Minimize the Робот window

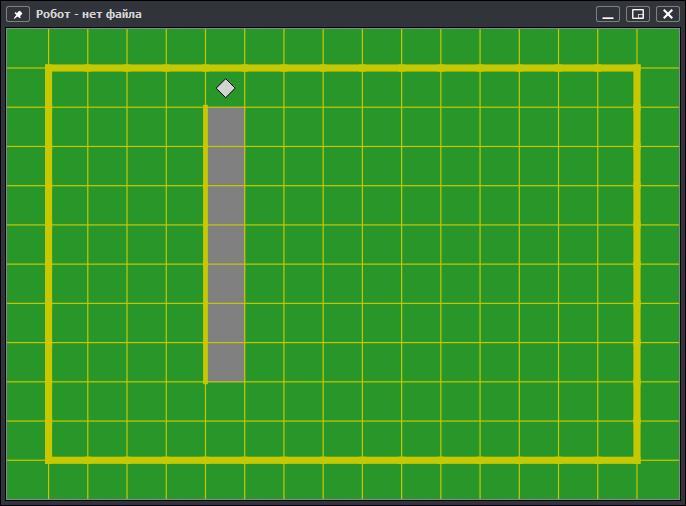tap(608, 14)
